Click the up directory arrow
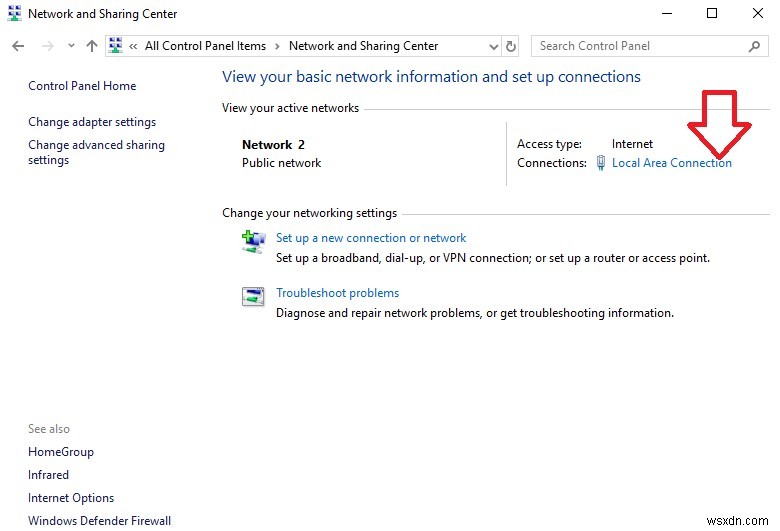Screen dimensions: 780x531 coord(92,46)
